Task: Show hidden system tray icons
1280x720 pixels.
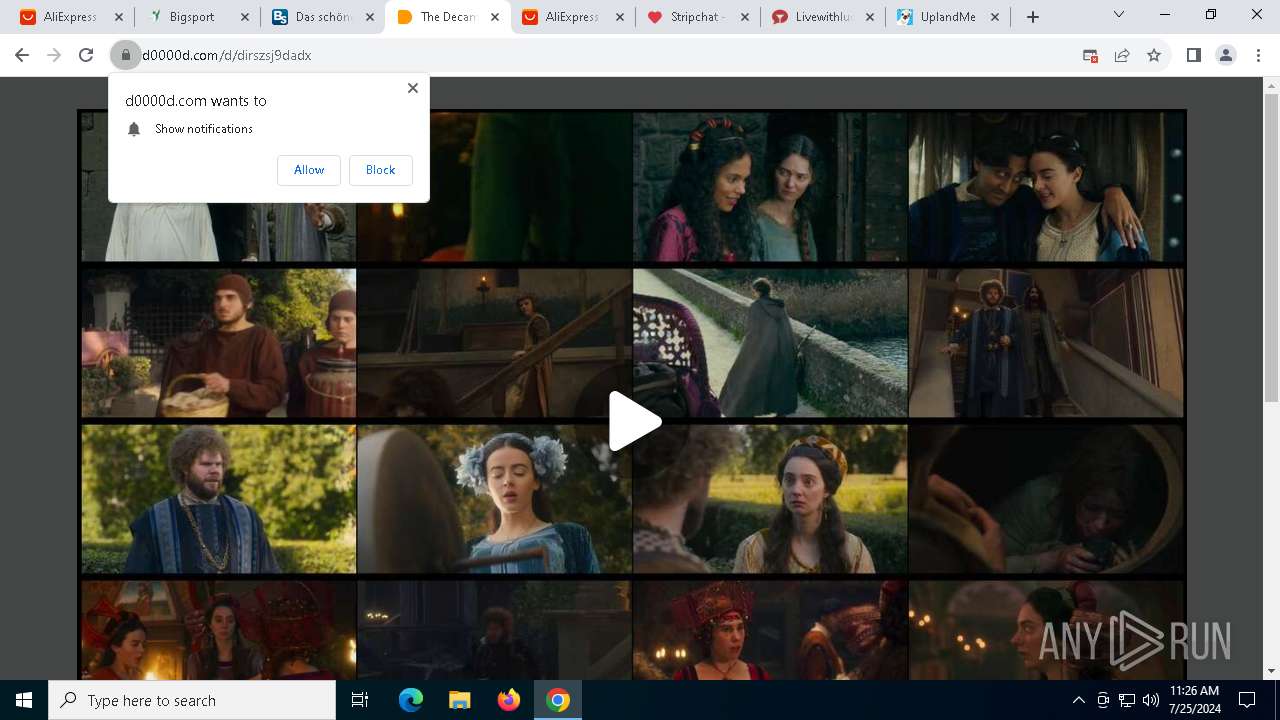Action: pyautogui.click(x=1078, y=700)
